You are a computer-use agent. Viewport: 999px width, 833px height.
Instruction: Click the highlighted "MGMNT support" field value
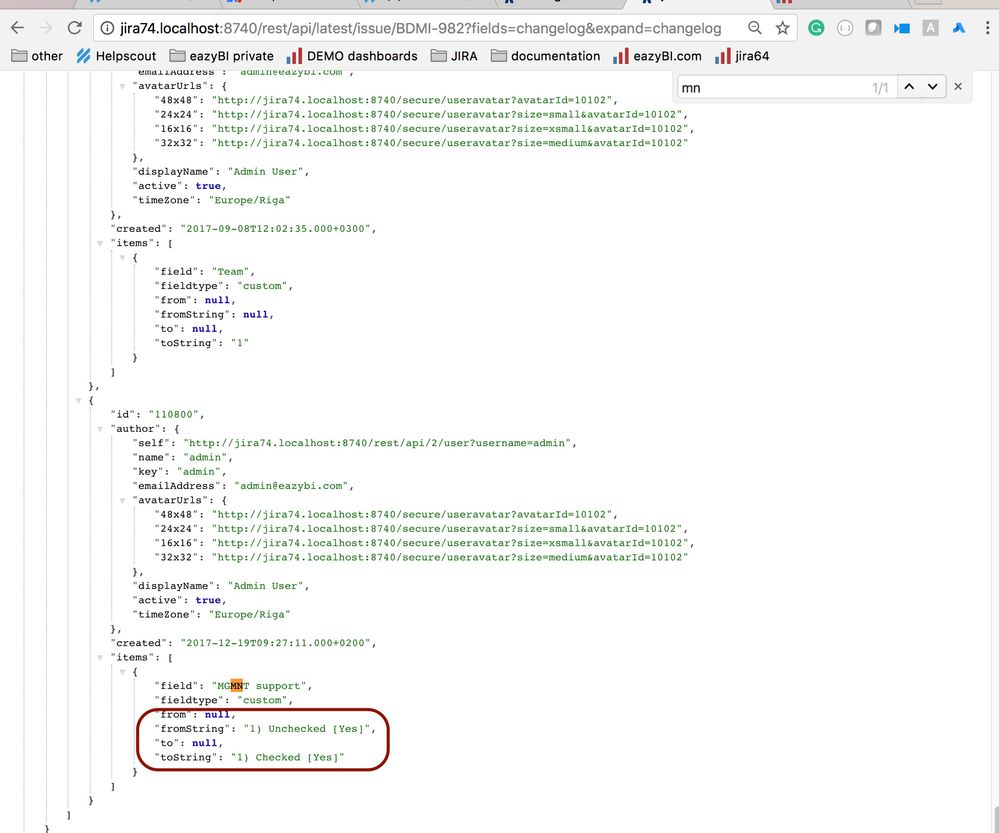click(259, 686)
